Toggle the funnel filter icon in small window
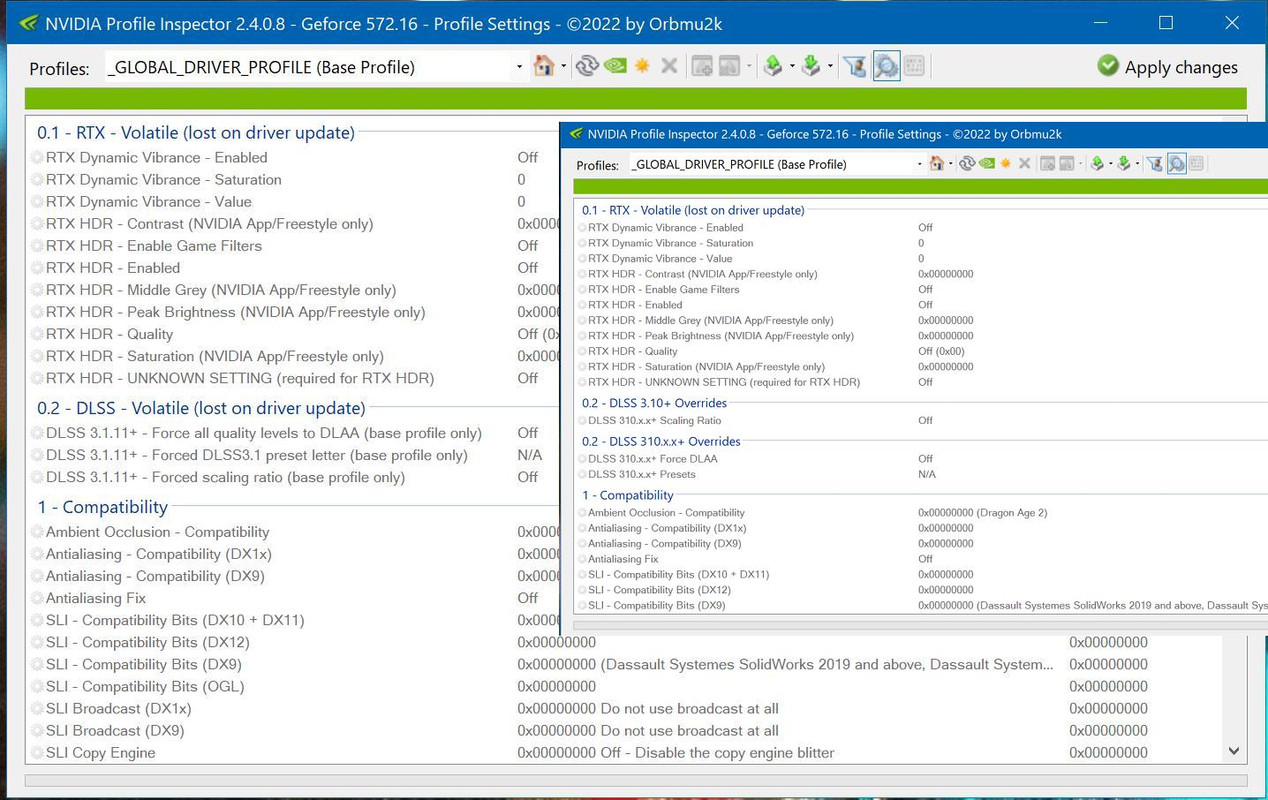Viewport: 1268px width, 800px height. click(x=1155, y=163)
